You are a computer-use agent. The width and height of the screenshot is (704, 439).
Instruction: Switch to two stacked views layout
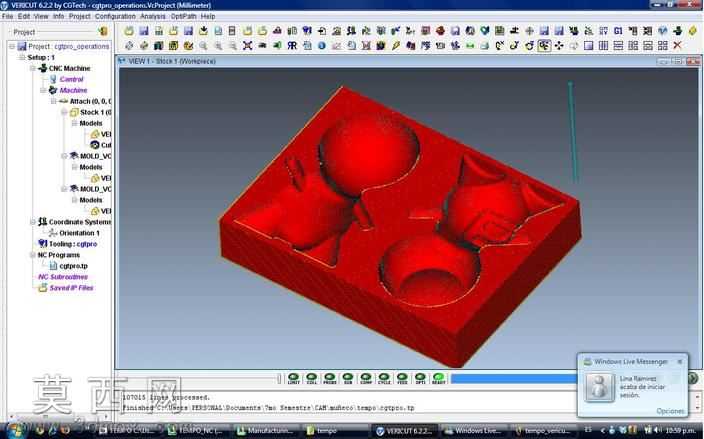618,45
